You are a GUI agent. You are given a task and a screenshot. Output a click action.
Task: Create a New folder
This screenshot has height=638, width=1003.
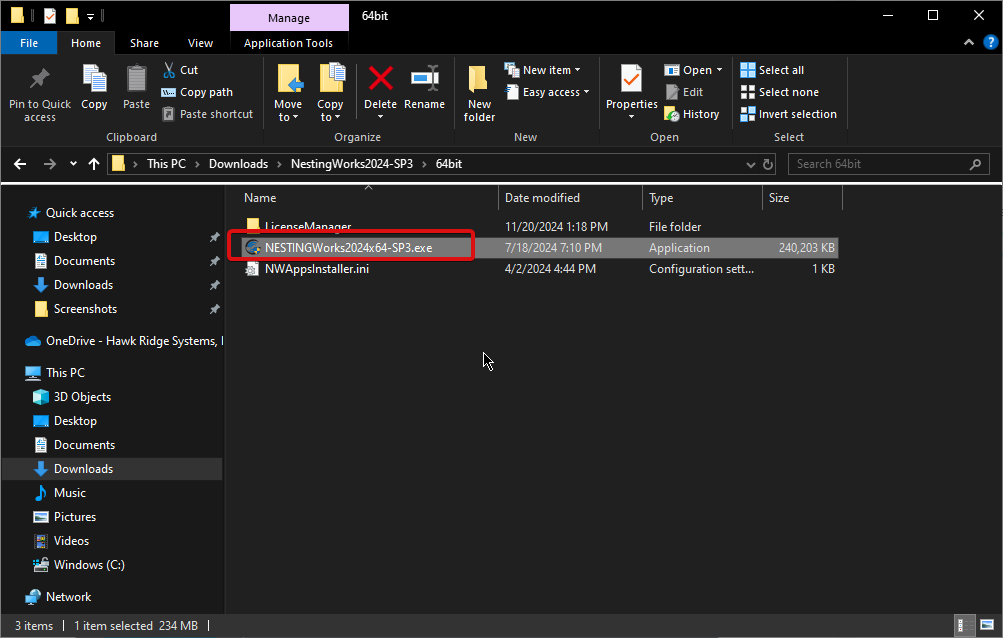pos(479,93)
